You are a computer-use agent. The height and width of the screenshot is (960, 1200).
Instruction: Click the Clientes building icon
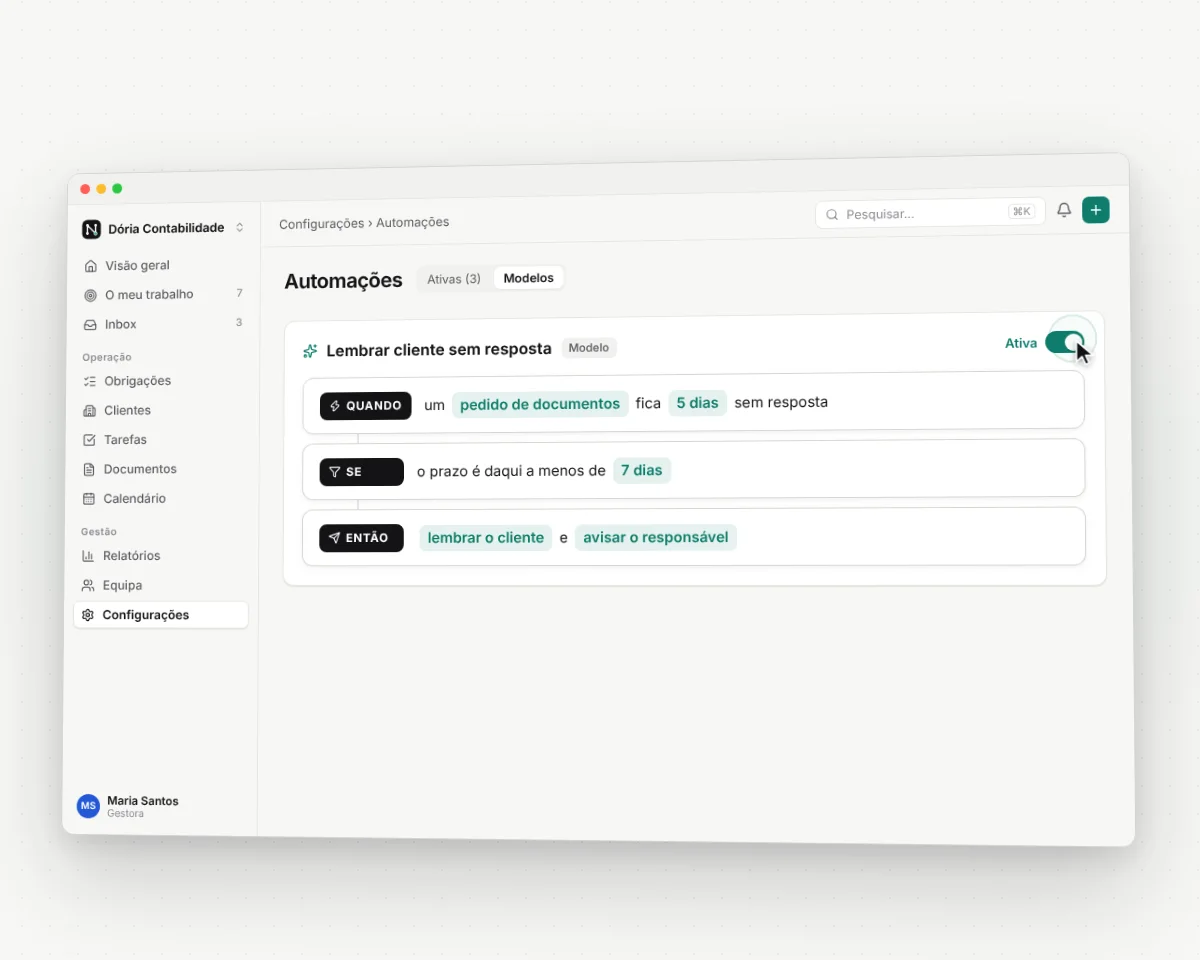pyautogui.click(x=90, y=411)
